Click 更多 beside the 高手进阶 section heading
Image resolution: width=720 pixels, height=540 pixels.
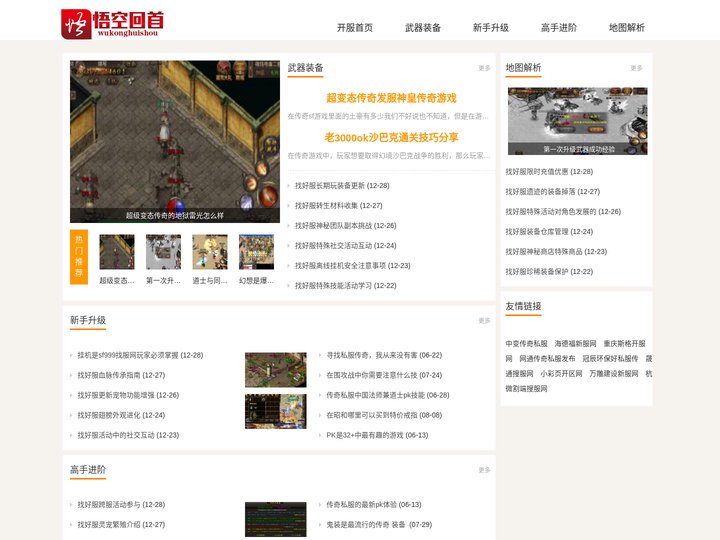pos(484,470)
